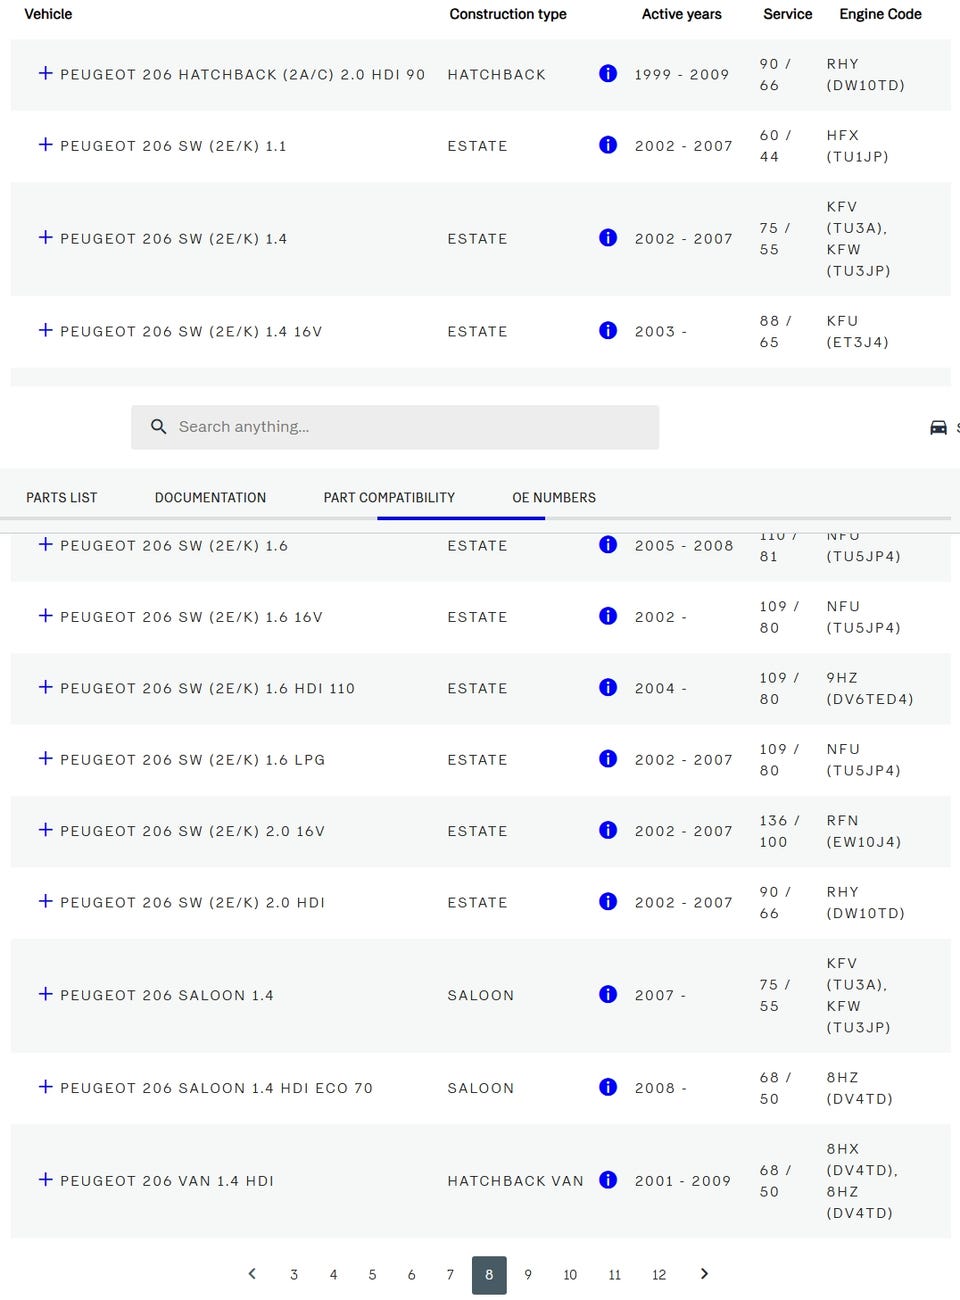Switch to Parts List tab
The width and height of the screenshot is (960, 1300).
(62, 497)
